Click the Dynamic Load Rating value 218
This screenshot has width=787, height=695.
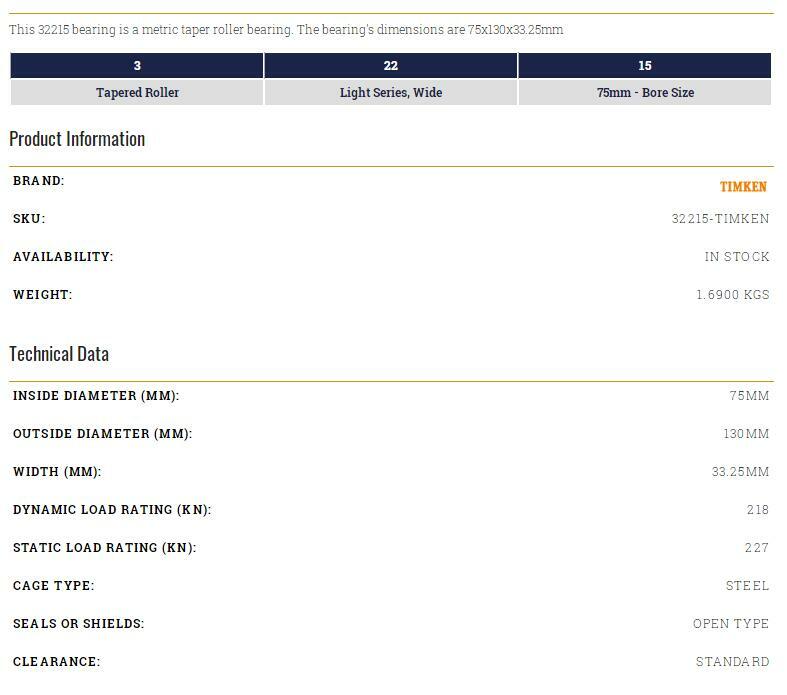[x=757, y=510]
